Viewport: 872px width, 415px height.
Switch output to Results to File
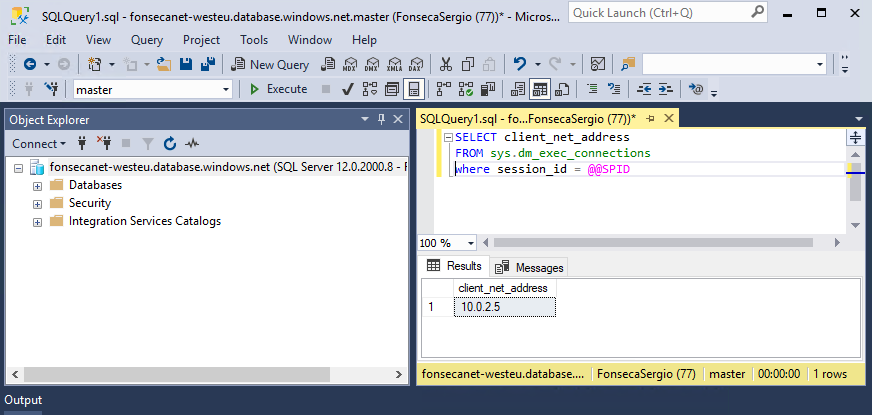pos(562,89)
